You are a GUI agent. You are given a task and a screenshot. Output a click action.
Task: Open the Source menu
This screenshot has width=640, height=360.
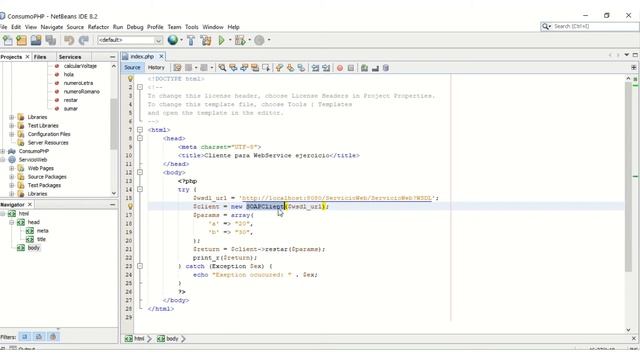tap(75, 27)
